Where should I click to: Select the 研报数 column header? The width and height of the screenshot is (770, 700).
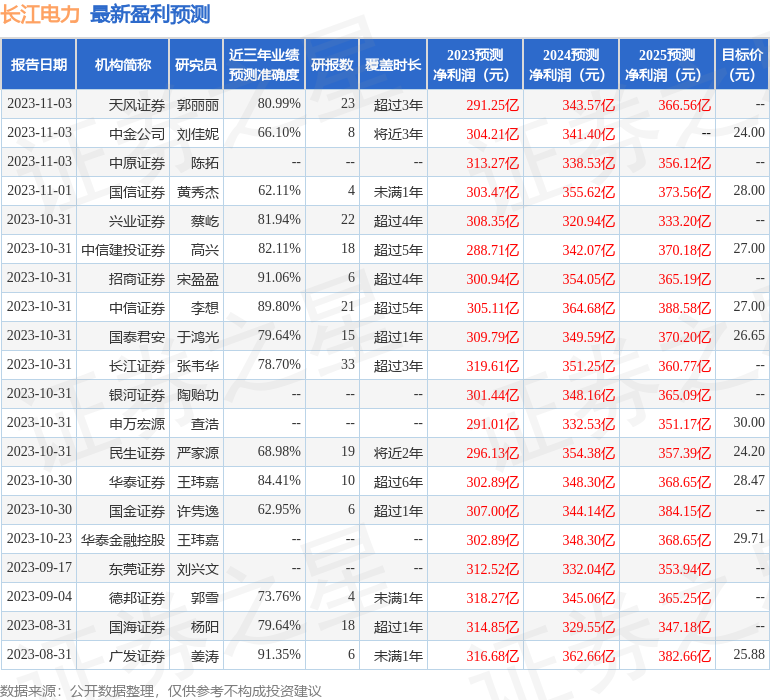point(332,64)
